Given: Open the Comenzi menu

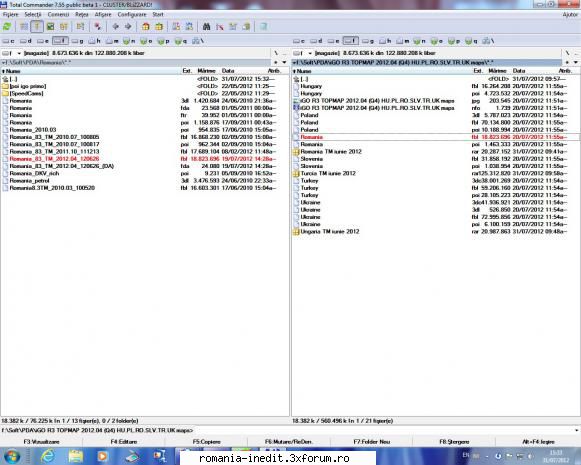Looking at the screenshot, I should pos(58,14).
